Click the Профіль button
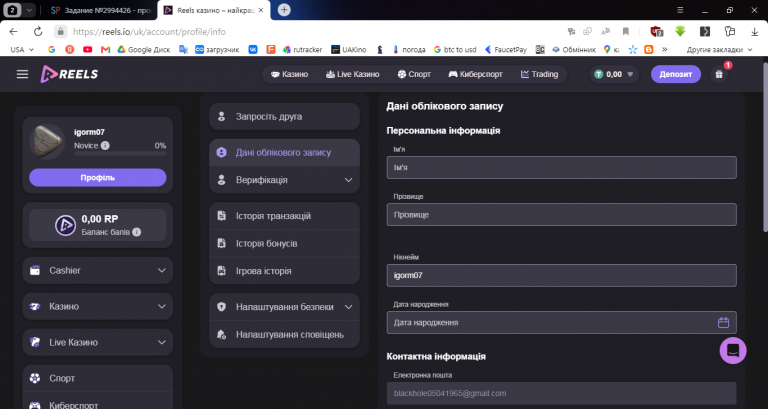The width and height of the screenshot is (768, 409). (x=97, y=177)
